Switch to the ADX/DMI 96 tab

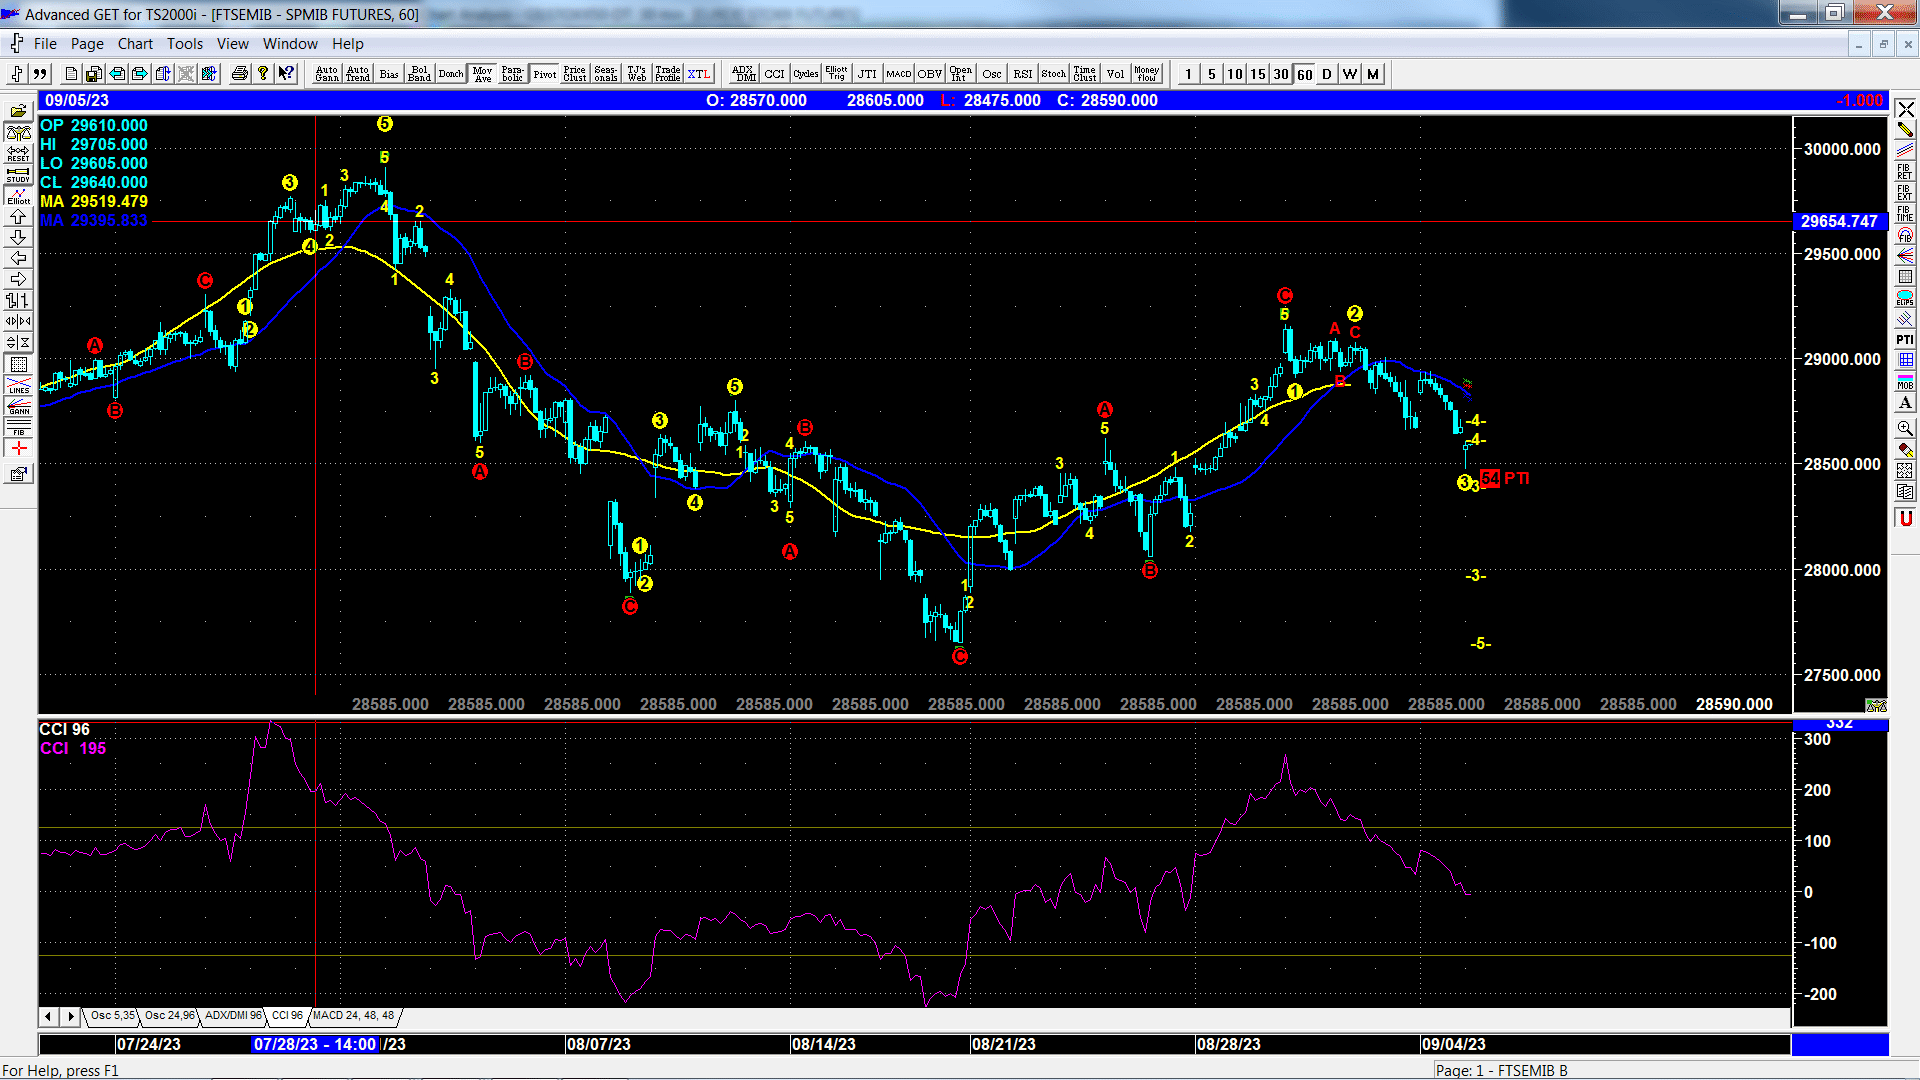tap(233, 1016)
